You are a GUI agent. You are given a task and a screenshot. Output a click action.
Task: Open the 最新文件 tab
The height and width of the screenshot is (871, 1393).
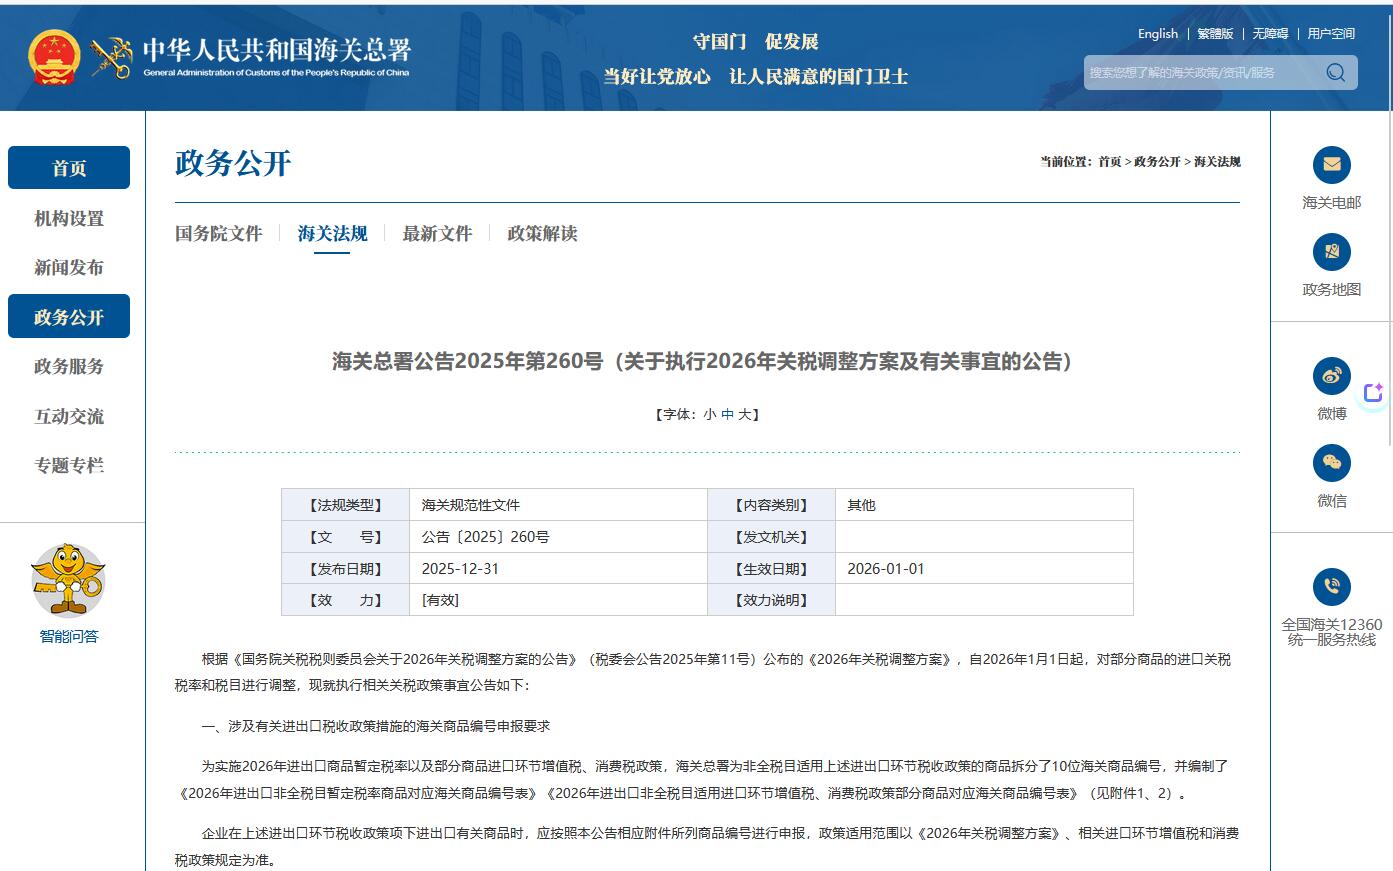click(x=437, y=234)
